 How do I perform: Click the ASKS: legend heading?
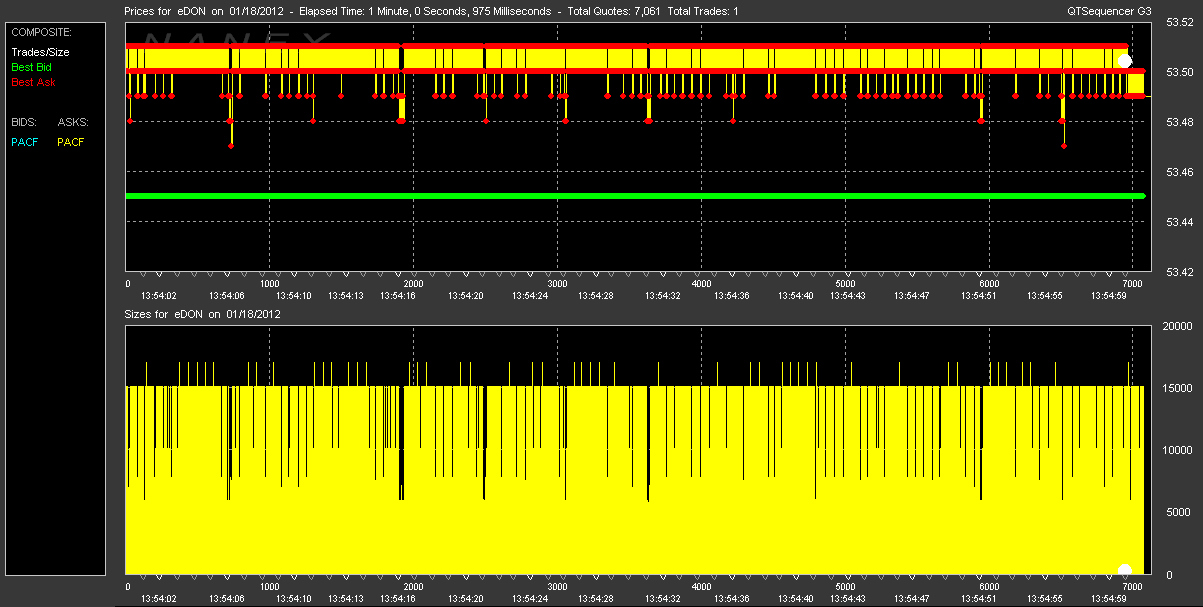[x=73, y=122]
